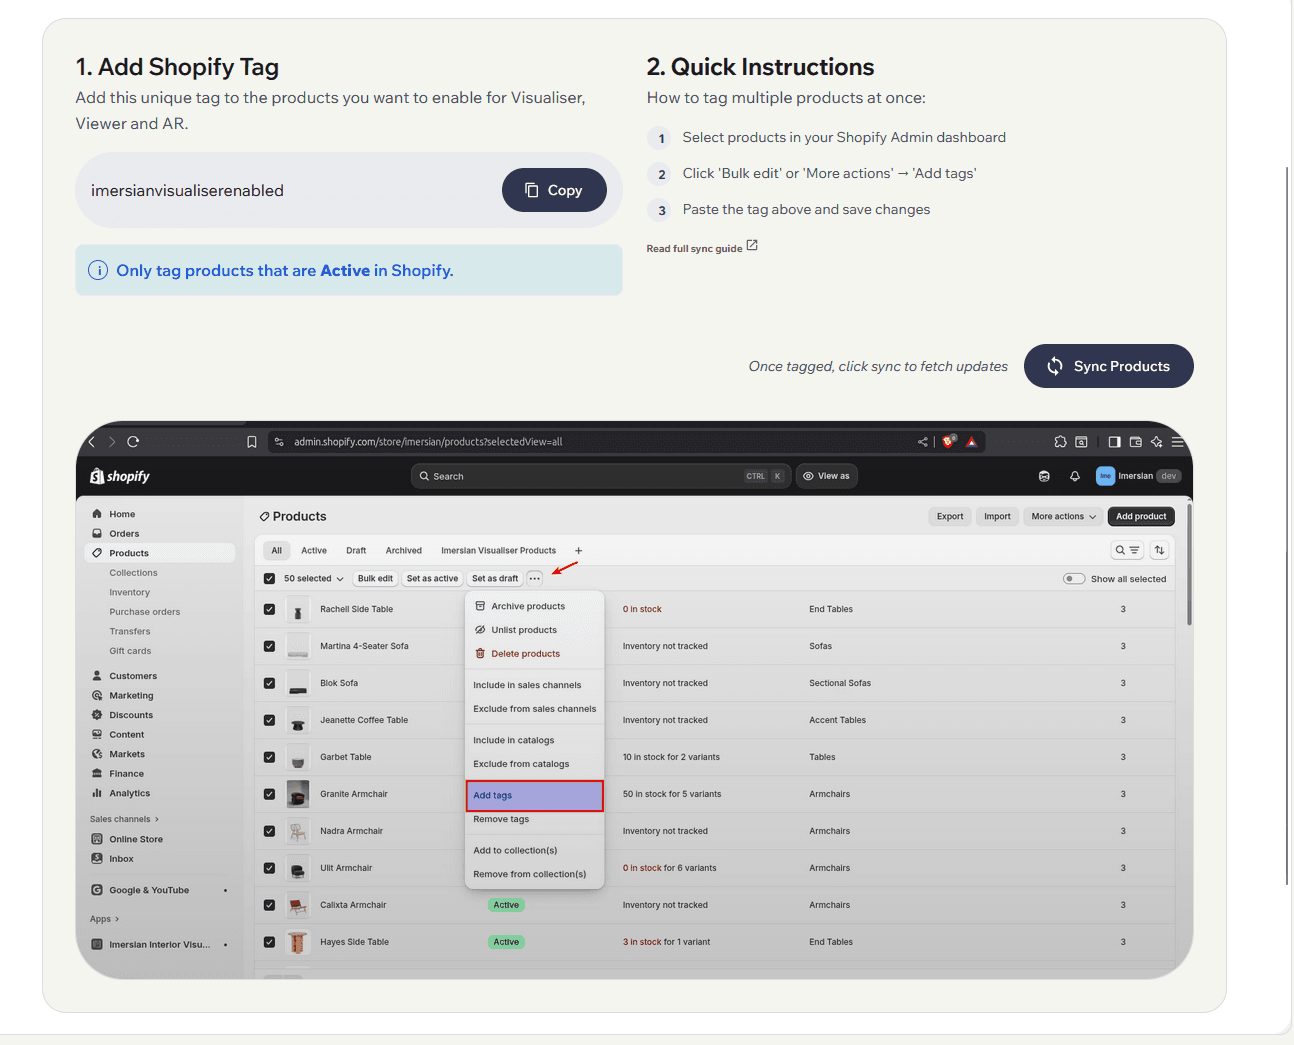The image size is (1294, 1045).
Task: Open Content in Shopify sidebar
Action: point(127,734)
